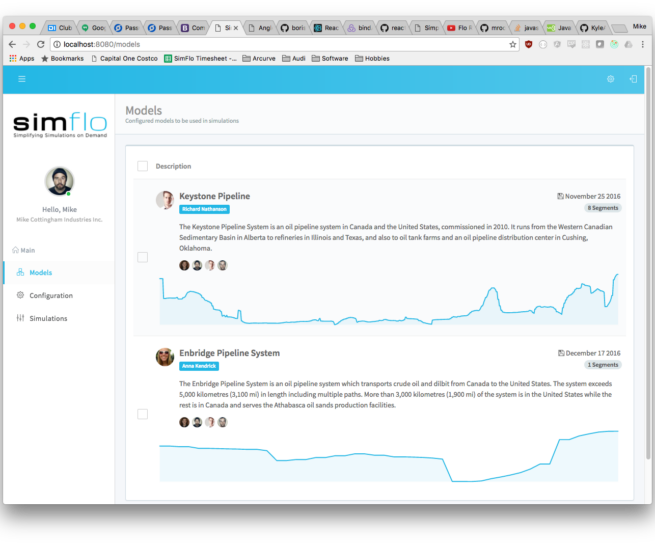This screenshot has width=655, height=545.
Task: Bookmark this page with the star icon
Action: click(513, 44)
